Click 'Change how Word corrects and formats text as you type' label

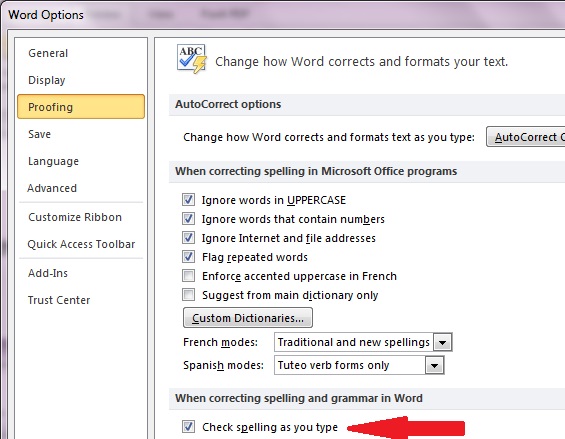(329, 137)
